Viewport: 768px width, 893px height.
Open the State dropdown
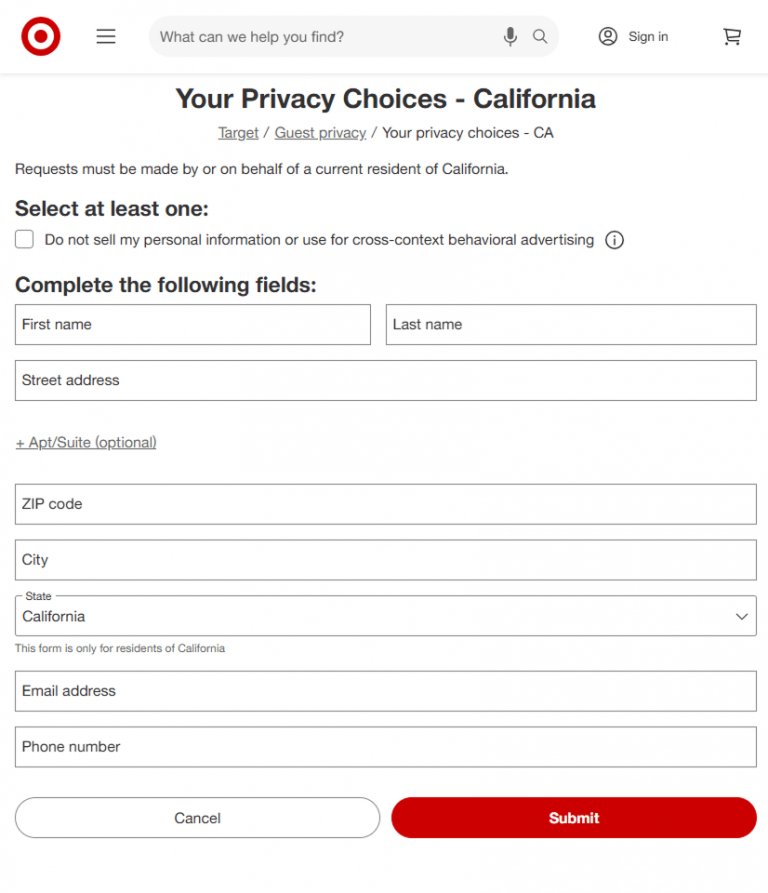pos(385,615)
